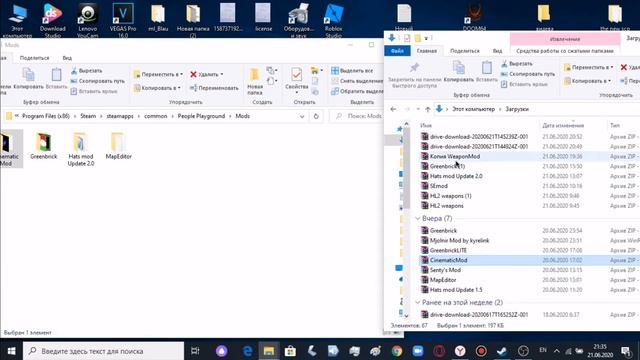Click Paste in the Downloads window ribbon
The width and height of the screenshot is (640, 360).
(487, 72)
